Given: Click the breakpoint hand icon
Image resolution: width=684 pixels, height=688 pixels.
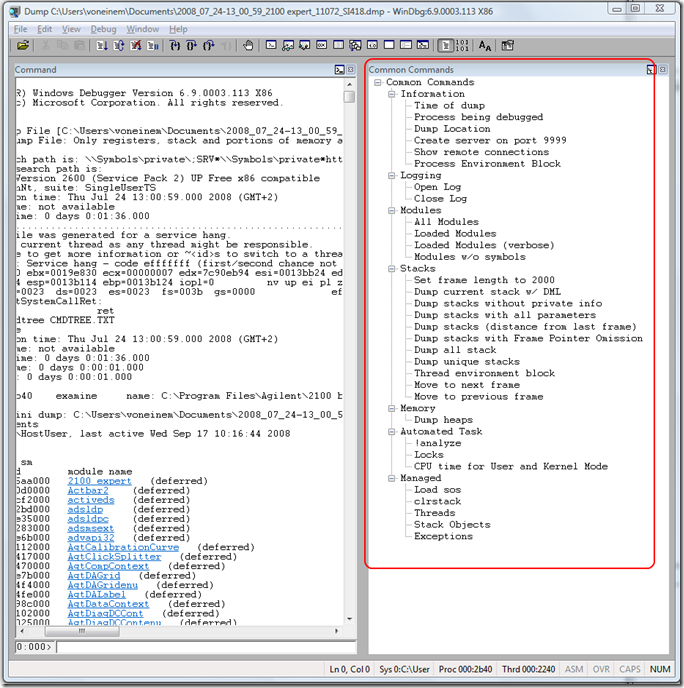Looking at the screenshot, I should 248,45.
